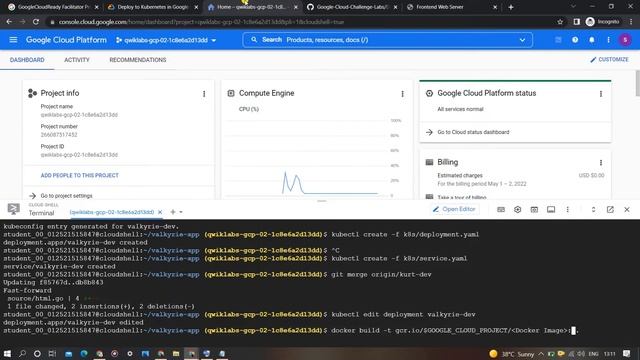Open the header three-dot settings menu
Image resolution: width=640 pixels, height=360 pixels.
pos(608,40)
